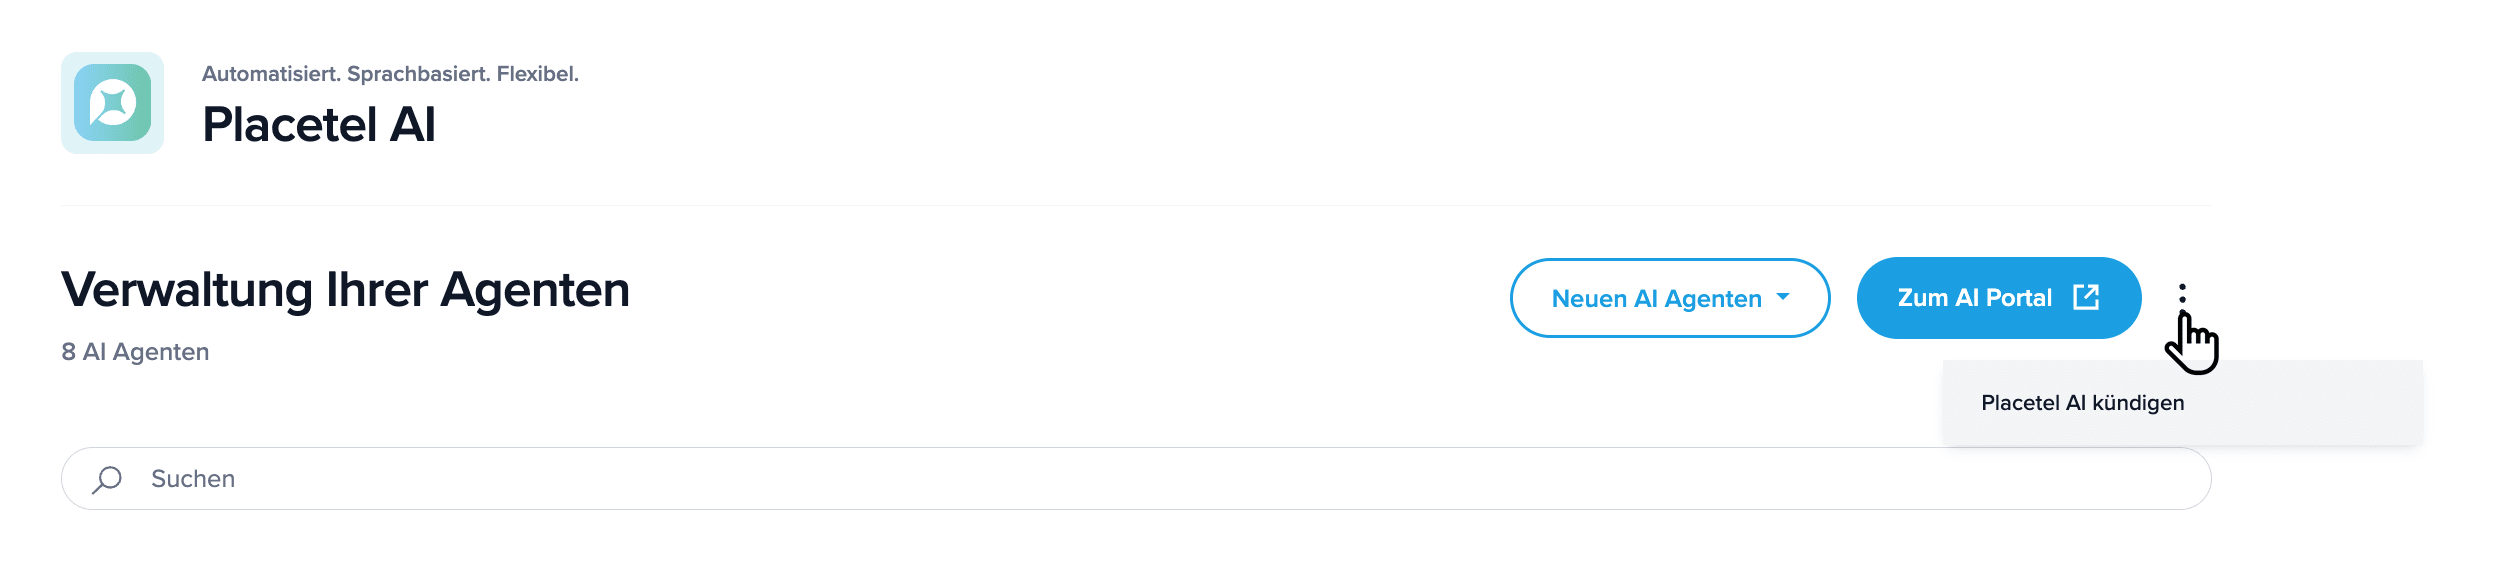Click the Verwaltung Ihrer Agenten heading
The image size is (2506, 564).
click(345, 290)
